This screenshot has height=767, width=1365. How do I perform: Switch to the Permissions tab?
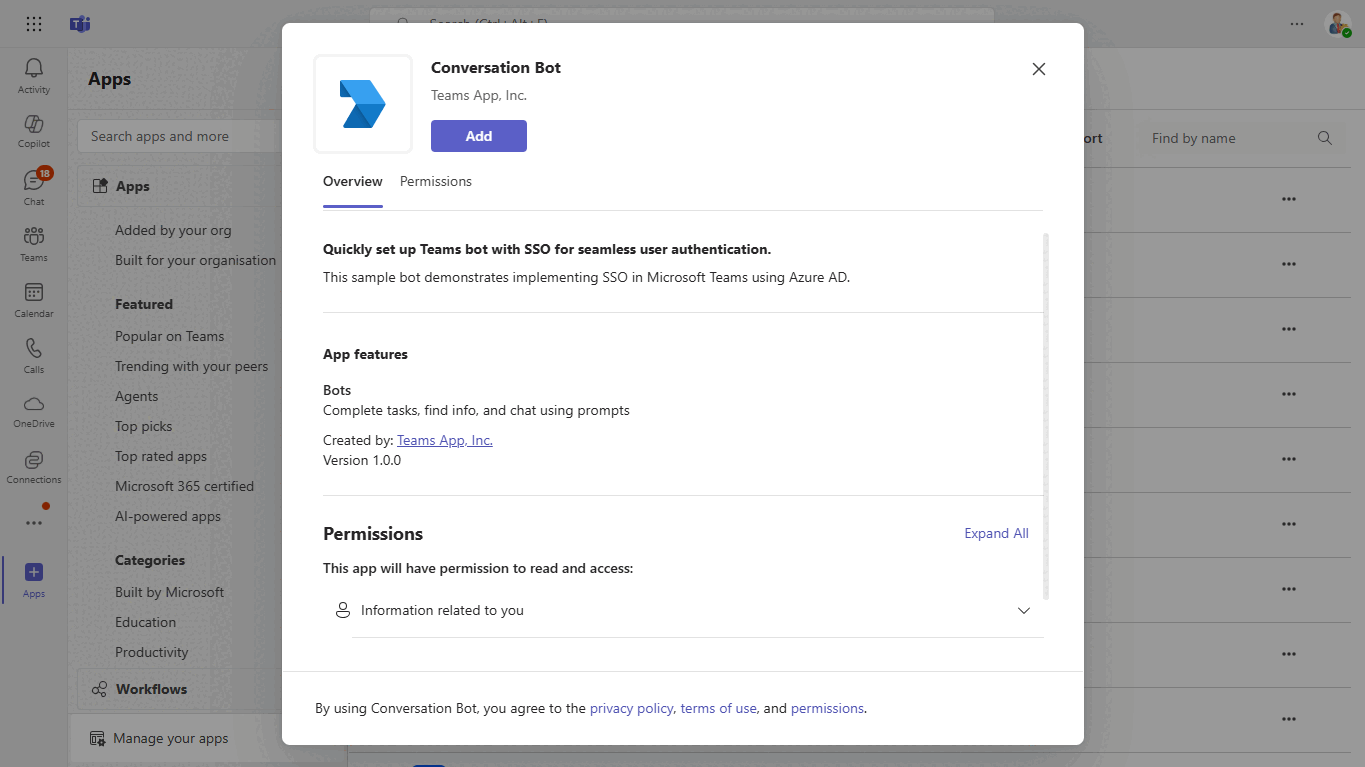click(435, 181)
